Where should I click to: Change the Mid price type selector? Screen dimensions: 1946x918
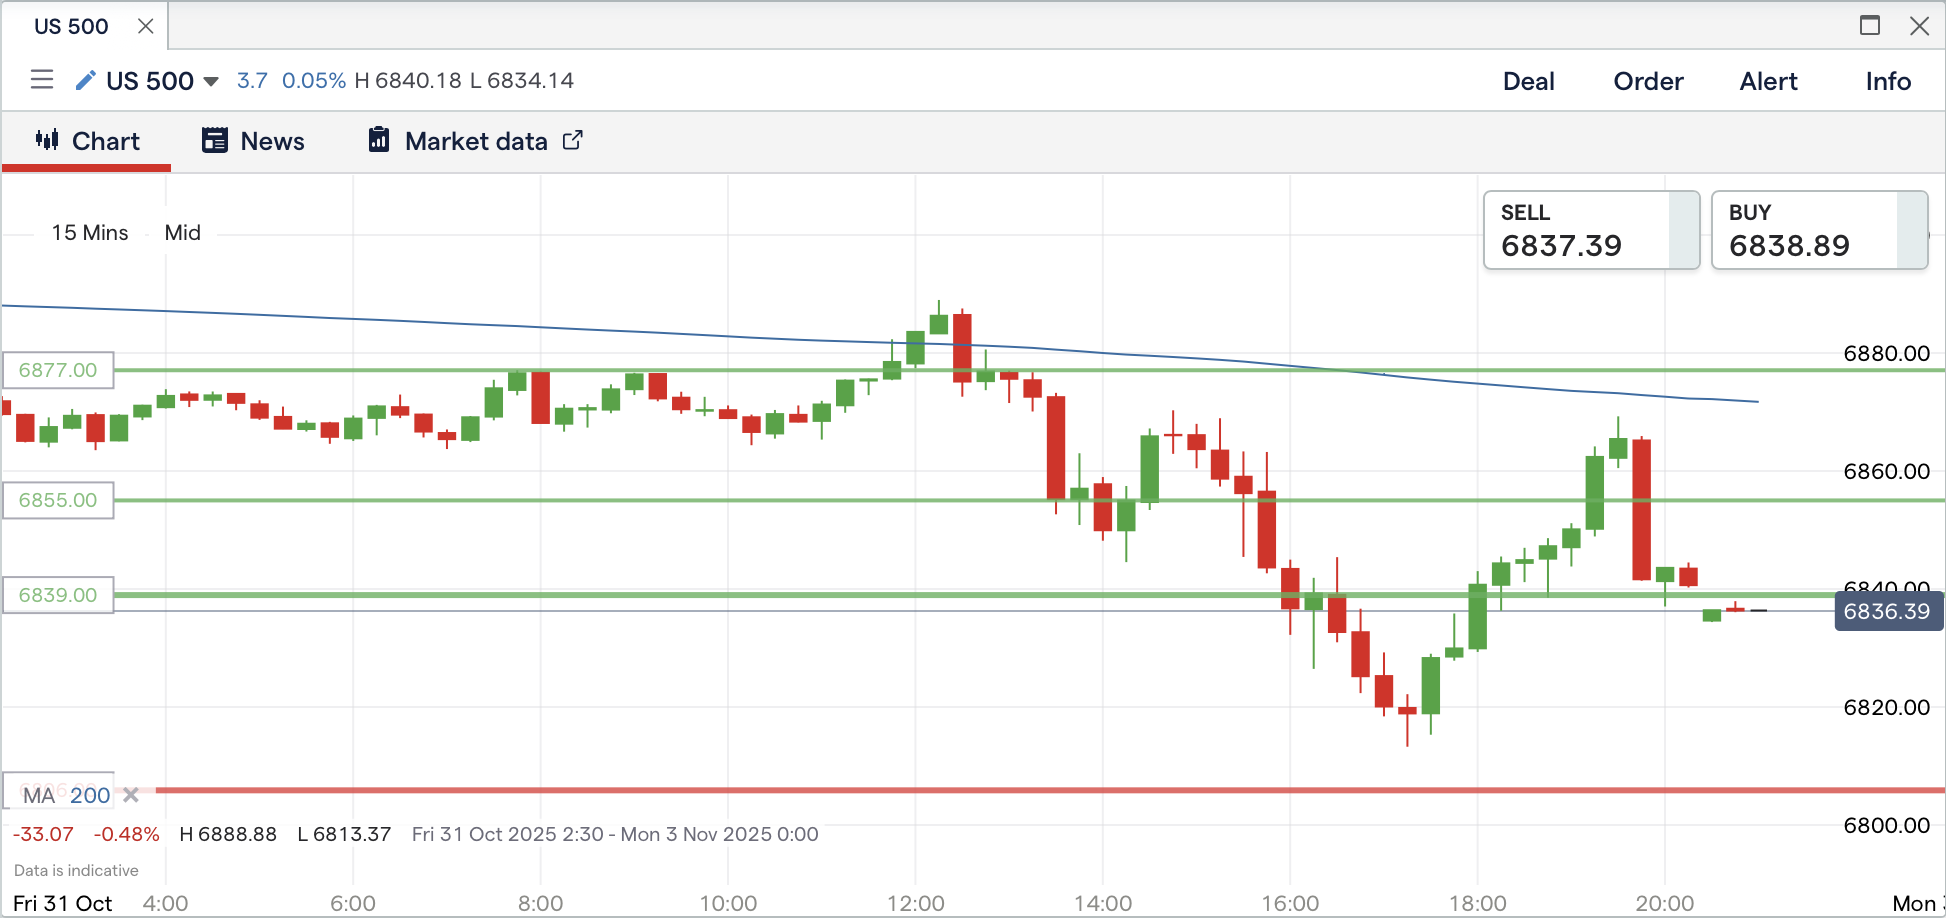182,233
